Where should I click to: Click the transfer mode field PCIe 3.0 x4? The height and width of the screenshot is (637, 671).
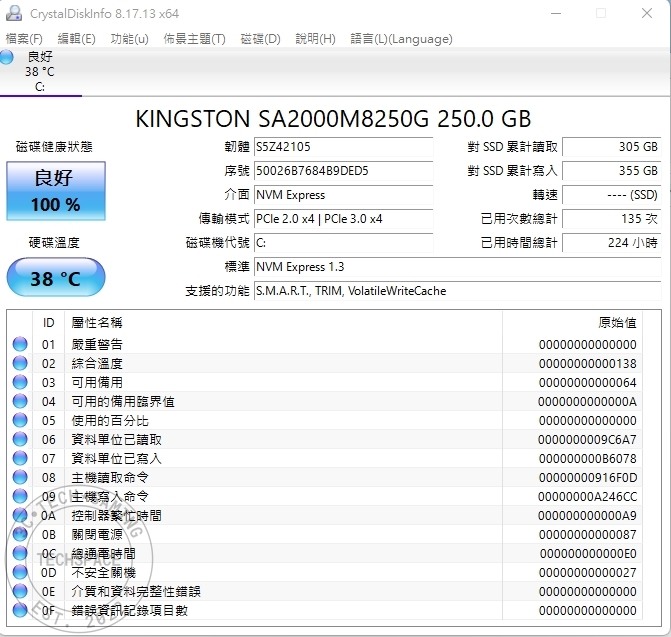coord(343,219)
